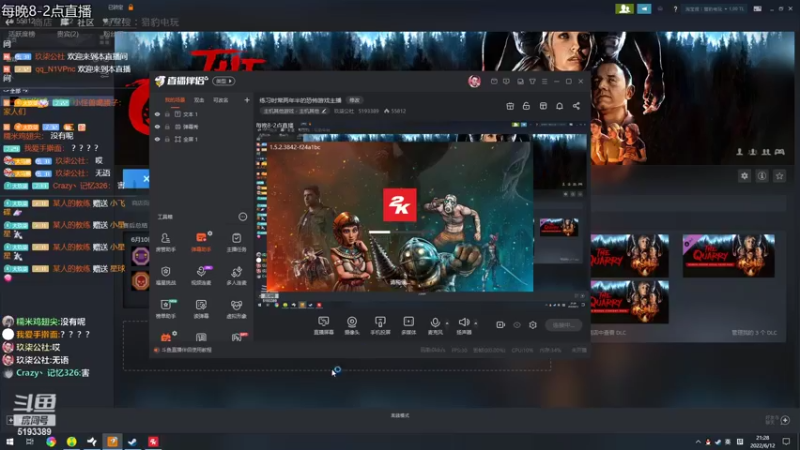
Task: Open the 多人连麦 multi-user link tool
Action: [236, 276]
